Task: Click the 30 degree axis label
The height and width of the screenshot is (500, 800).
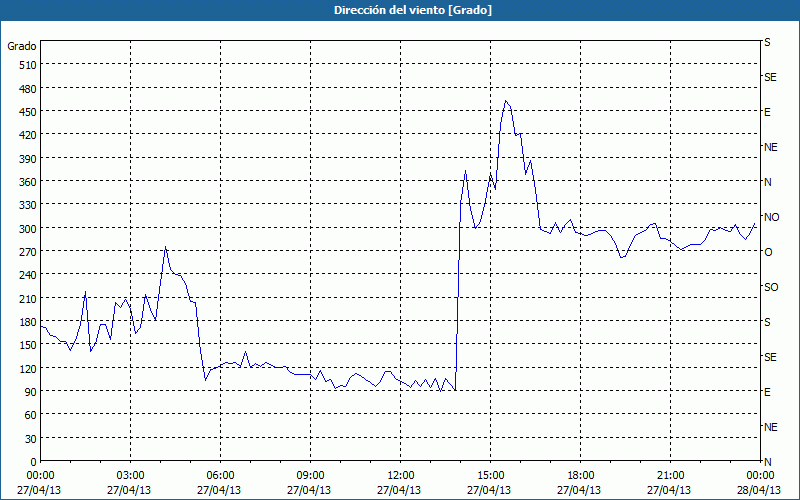Action: [31, 439]
